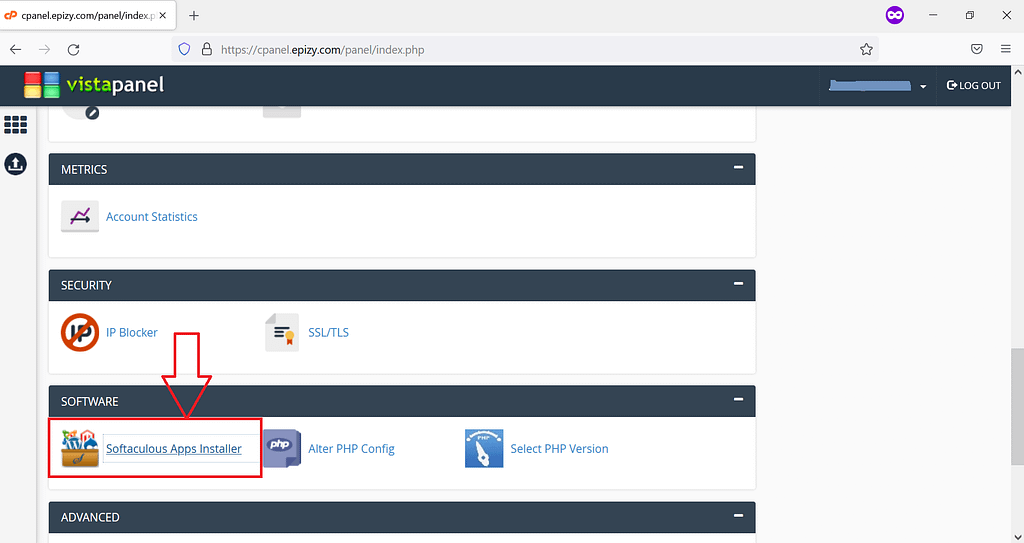Open the Alter PHP Config link
Screen dimensions: 1024x543
click(351, 449)
